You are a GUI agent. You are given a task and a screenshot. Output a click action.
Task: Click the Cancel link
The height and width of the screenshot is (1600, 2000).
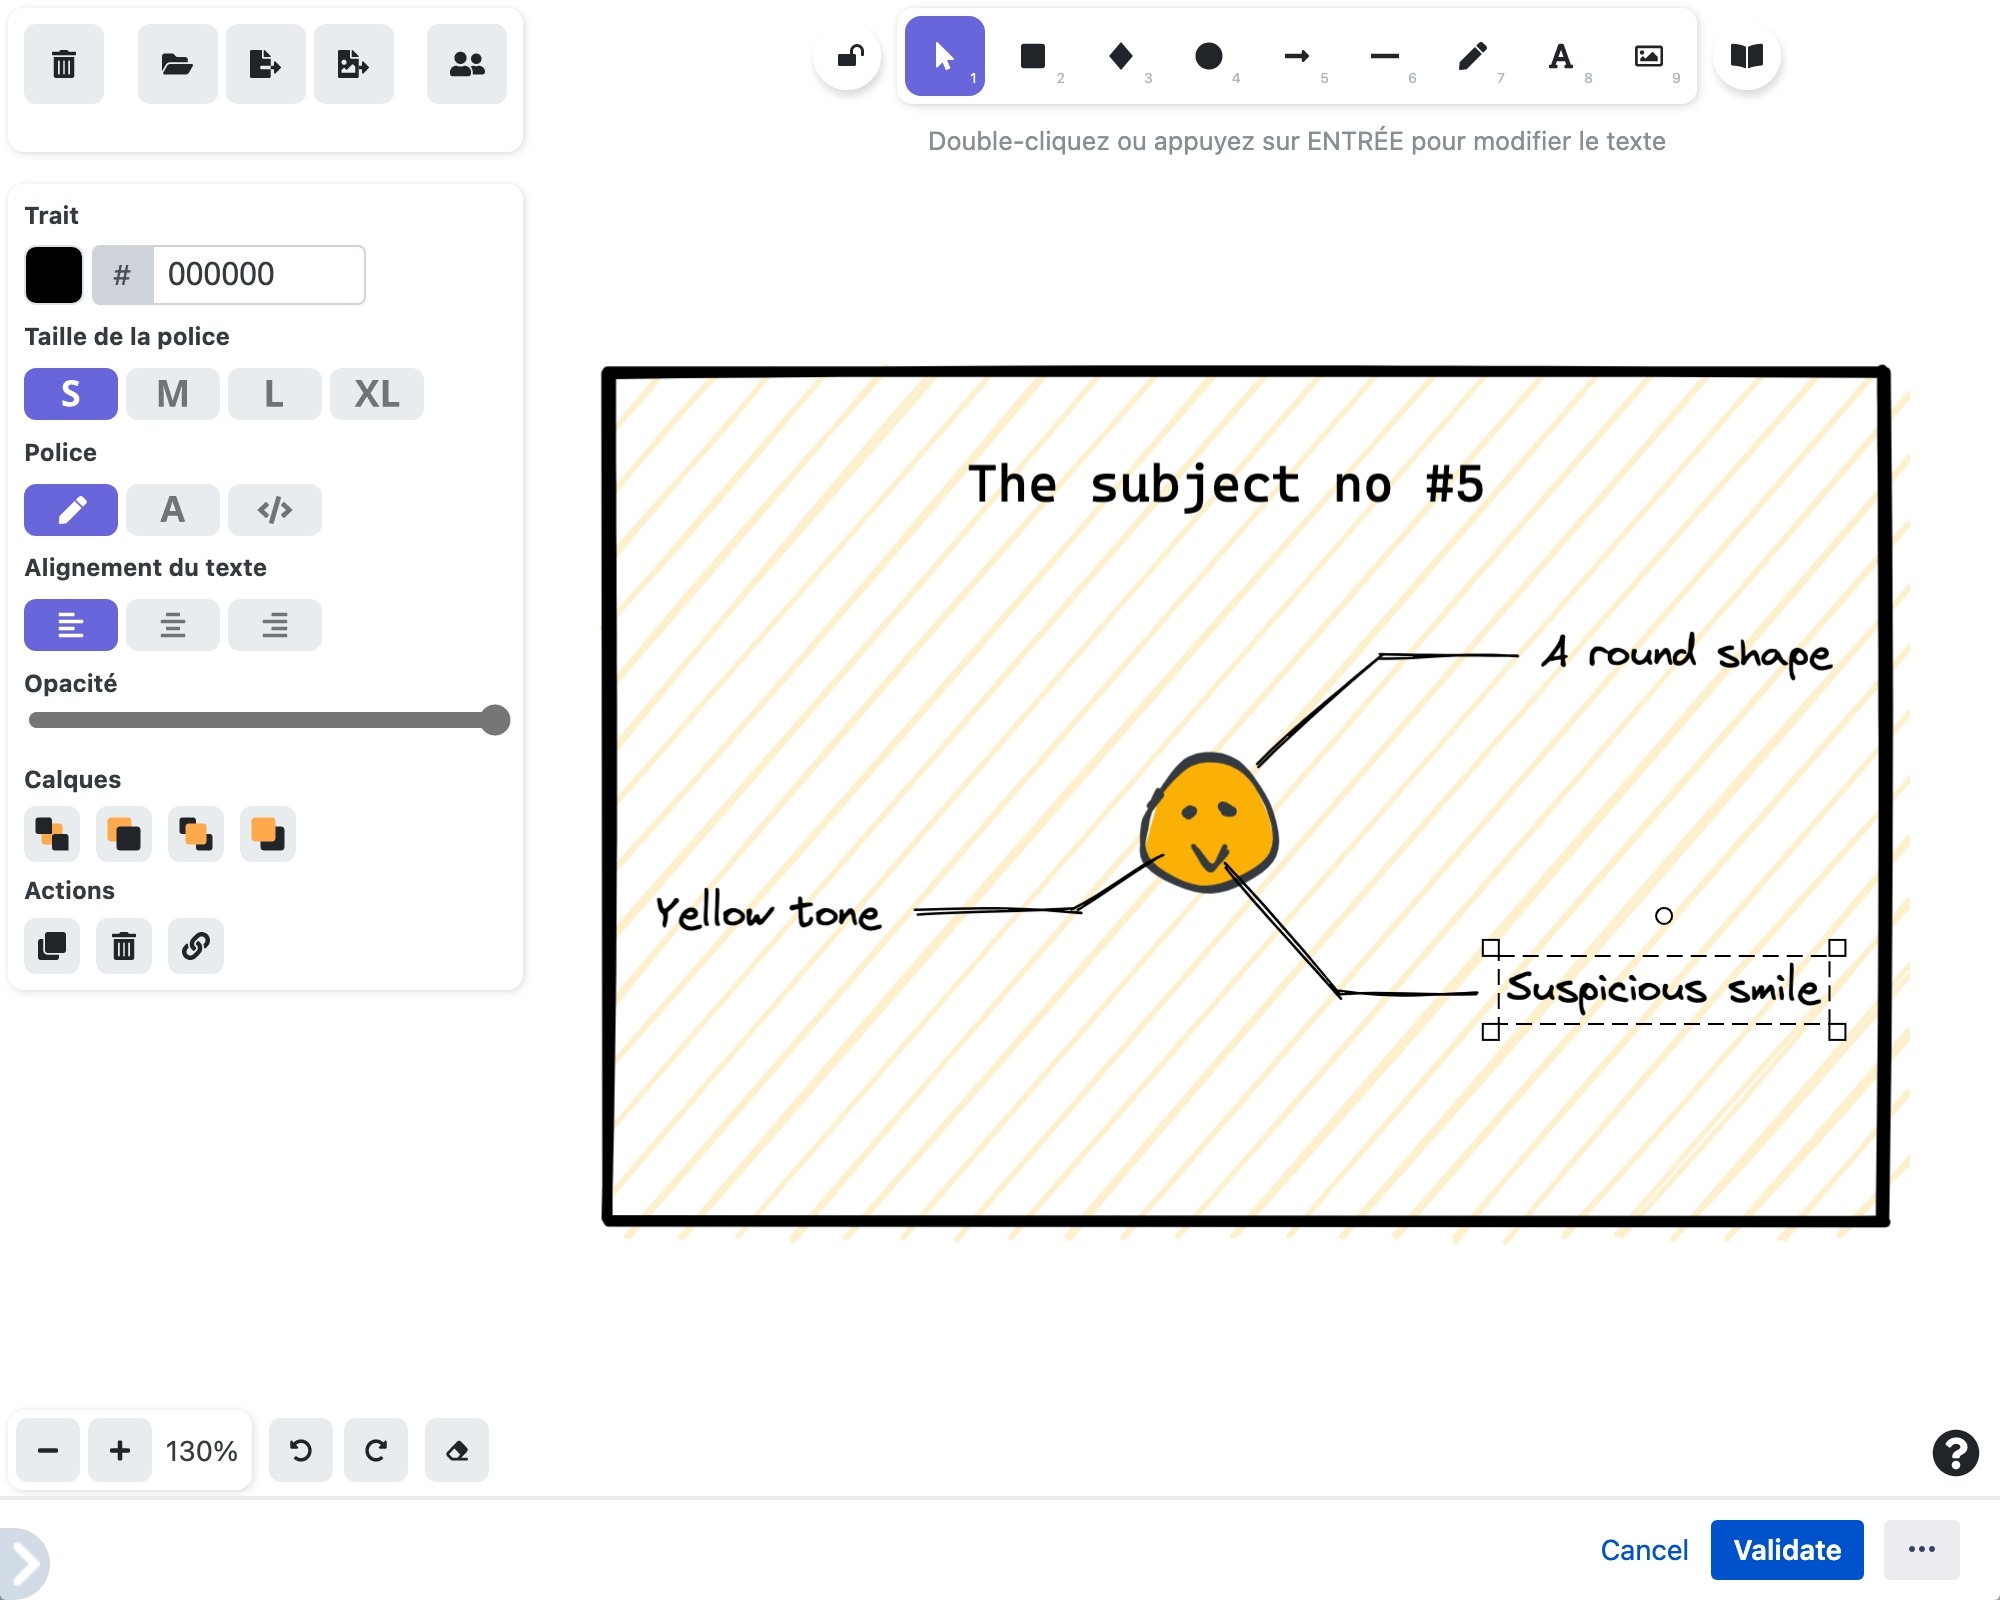[1643, 1550]
